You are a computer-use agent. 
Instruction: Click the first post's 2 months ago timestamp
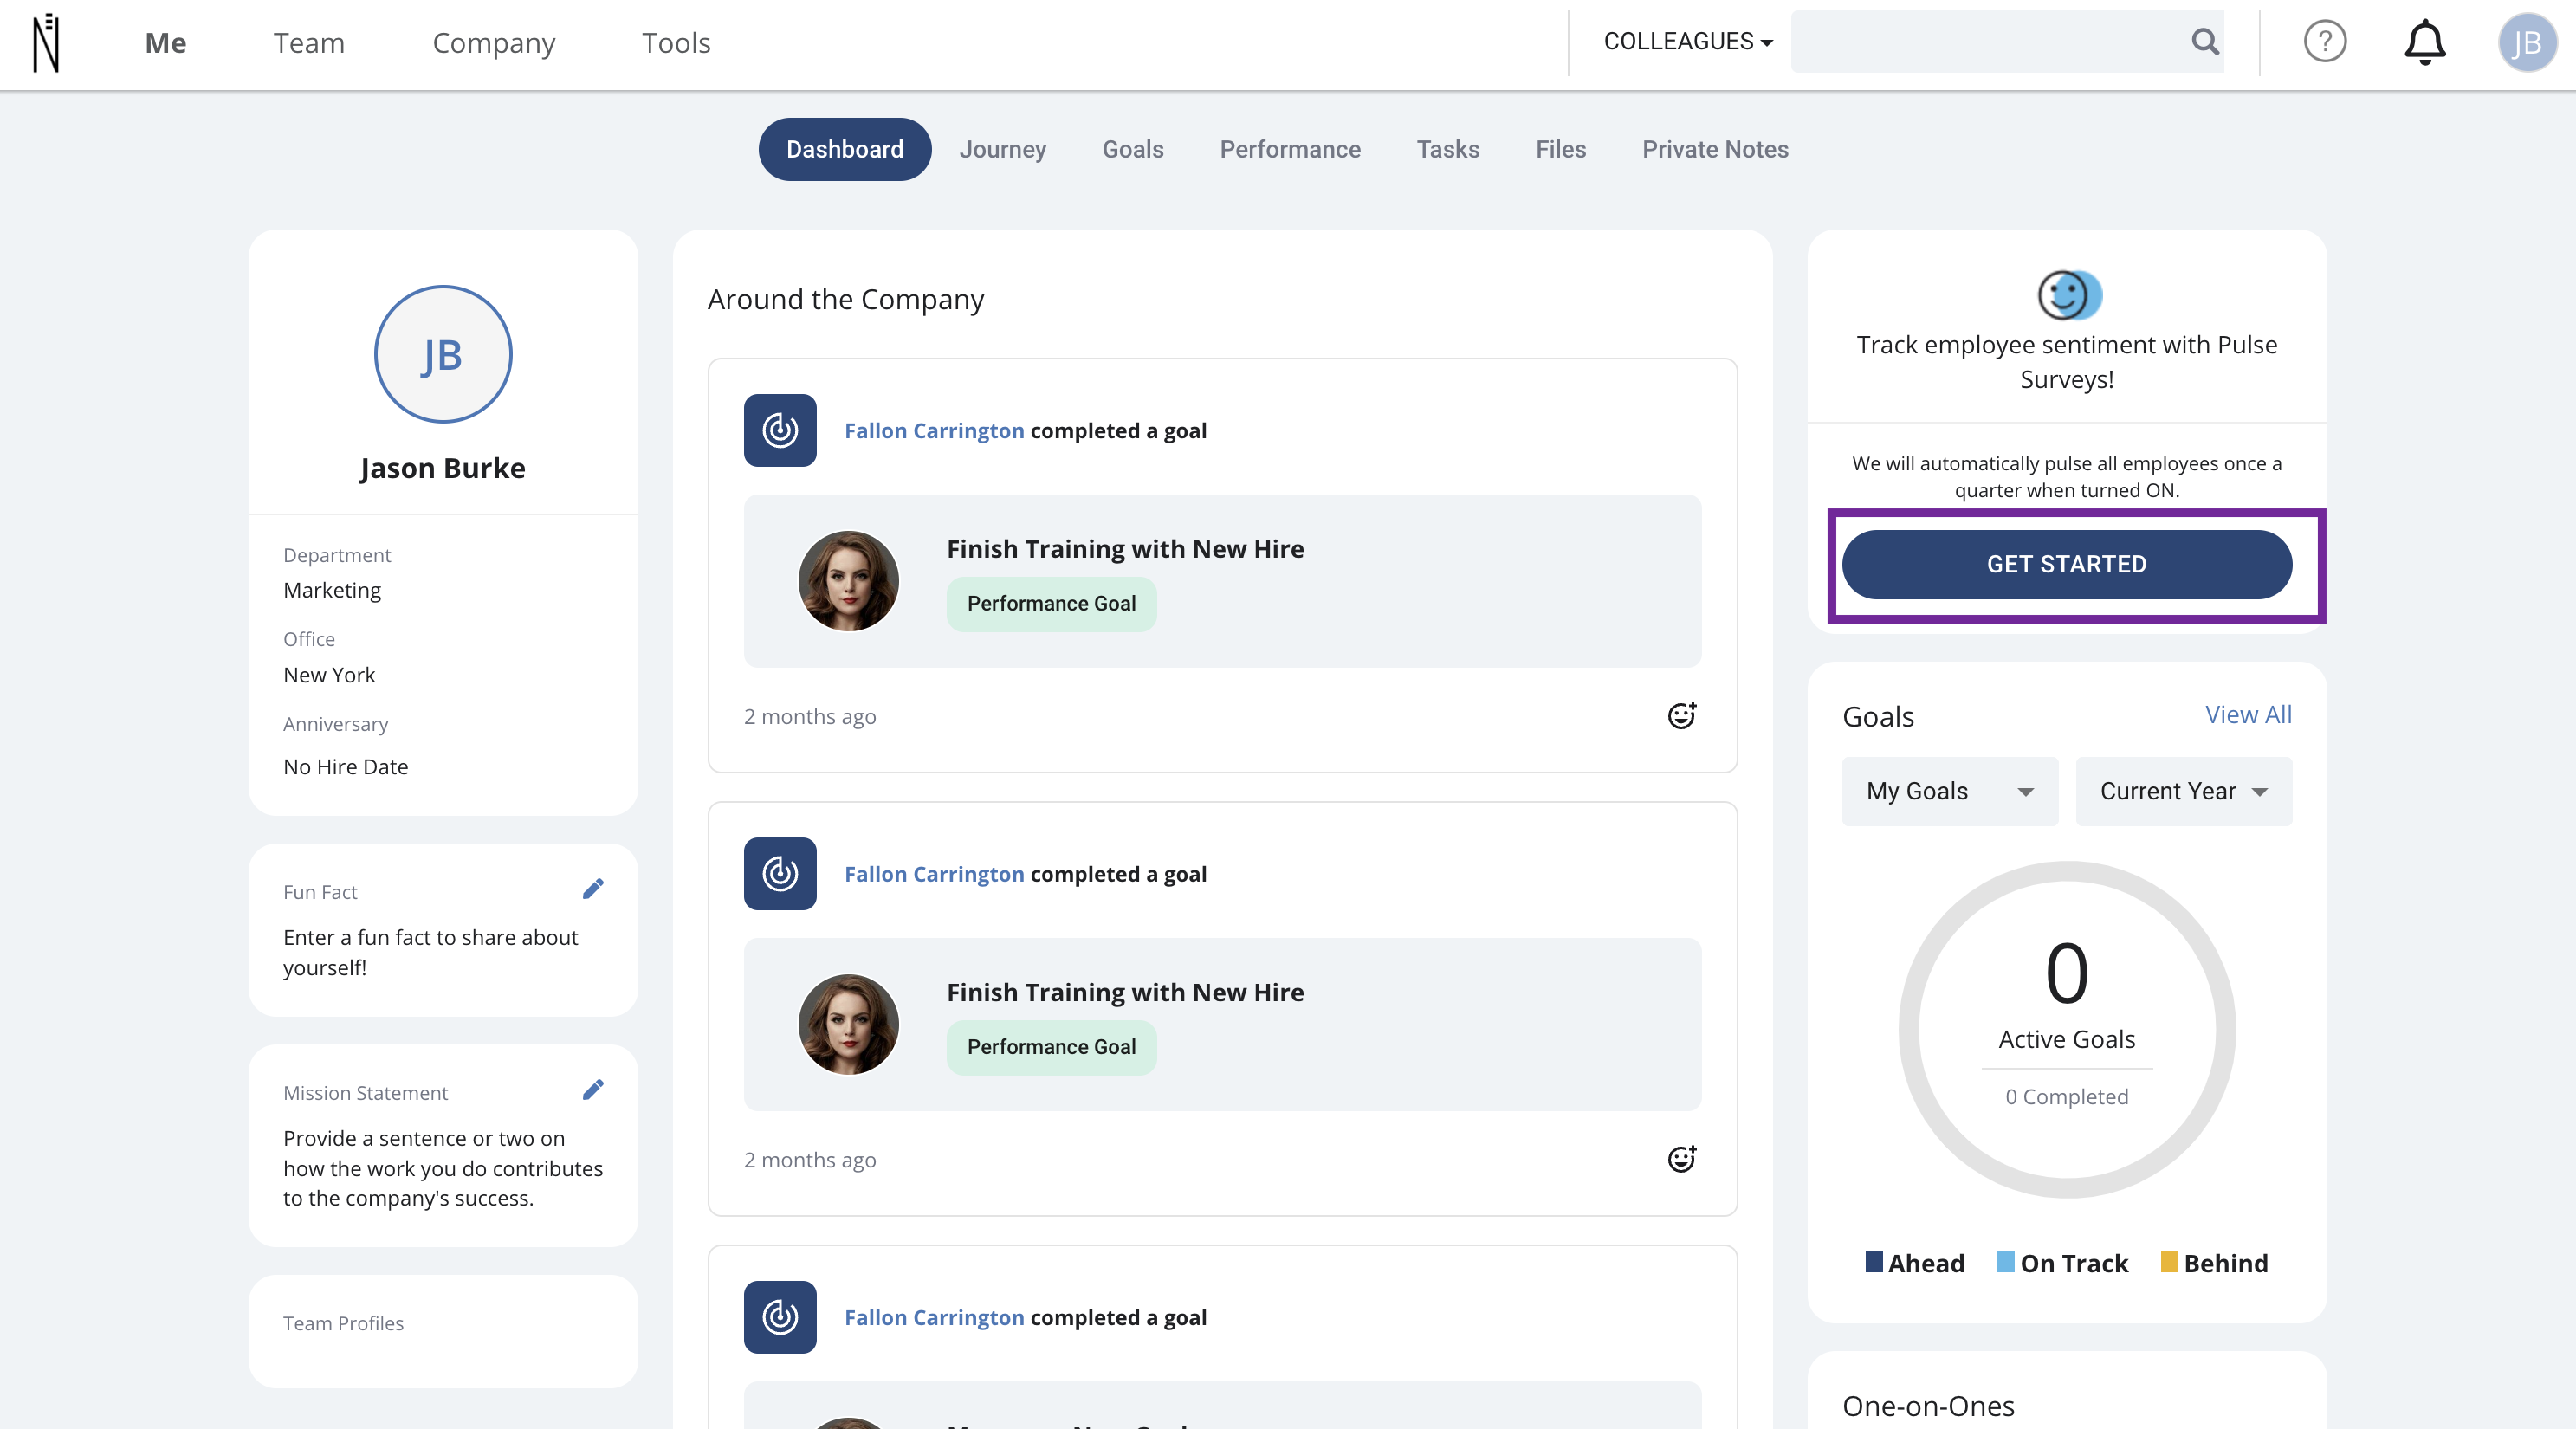(x=810, y=717)
